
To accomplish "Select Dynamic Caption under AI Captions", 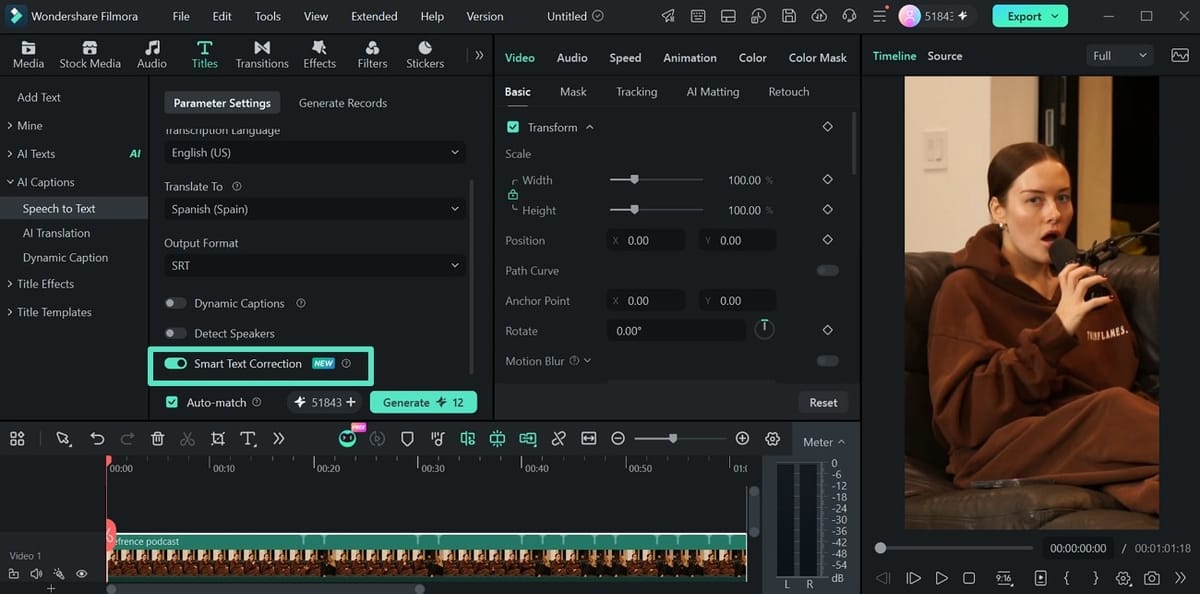I will click(x=65, y=257).
